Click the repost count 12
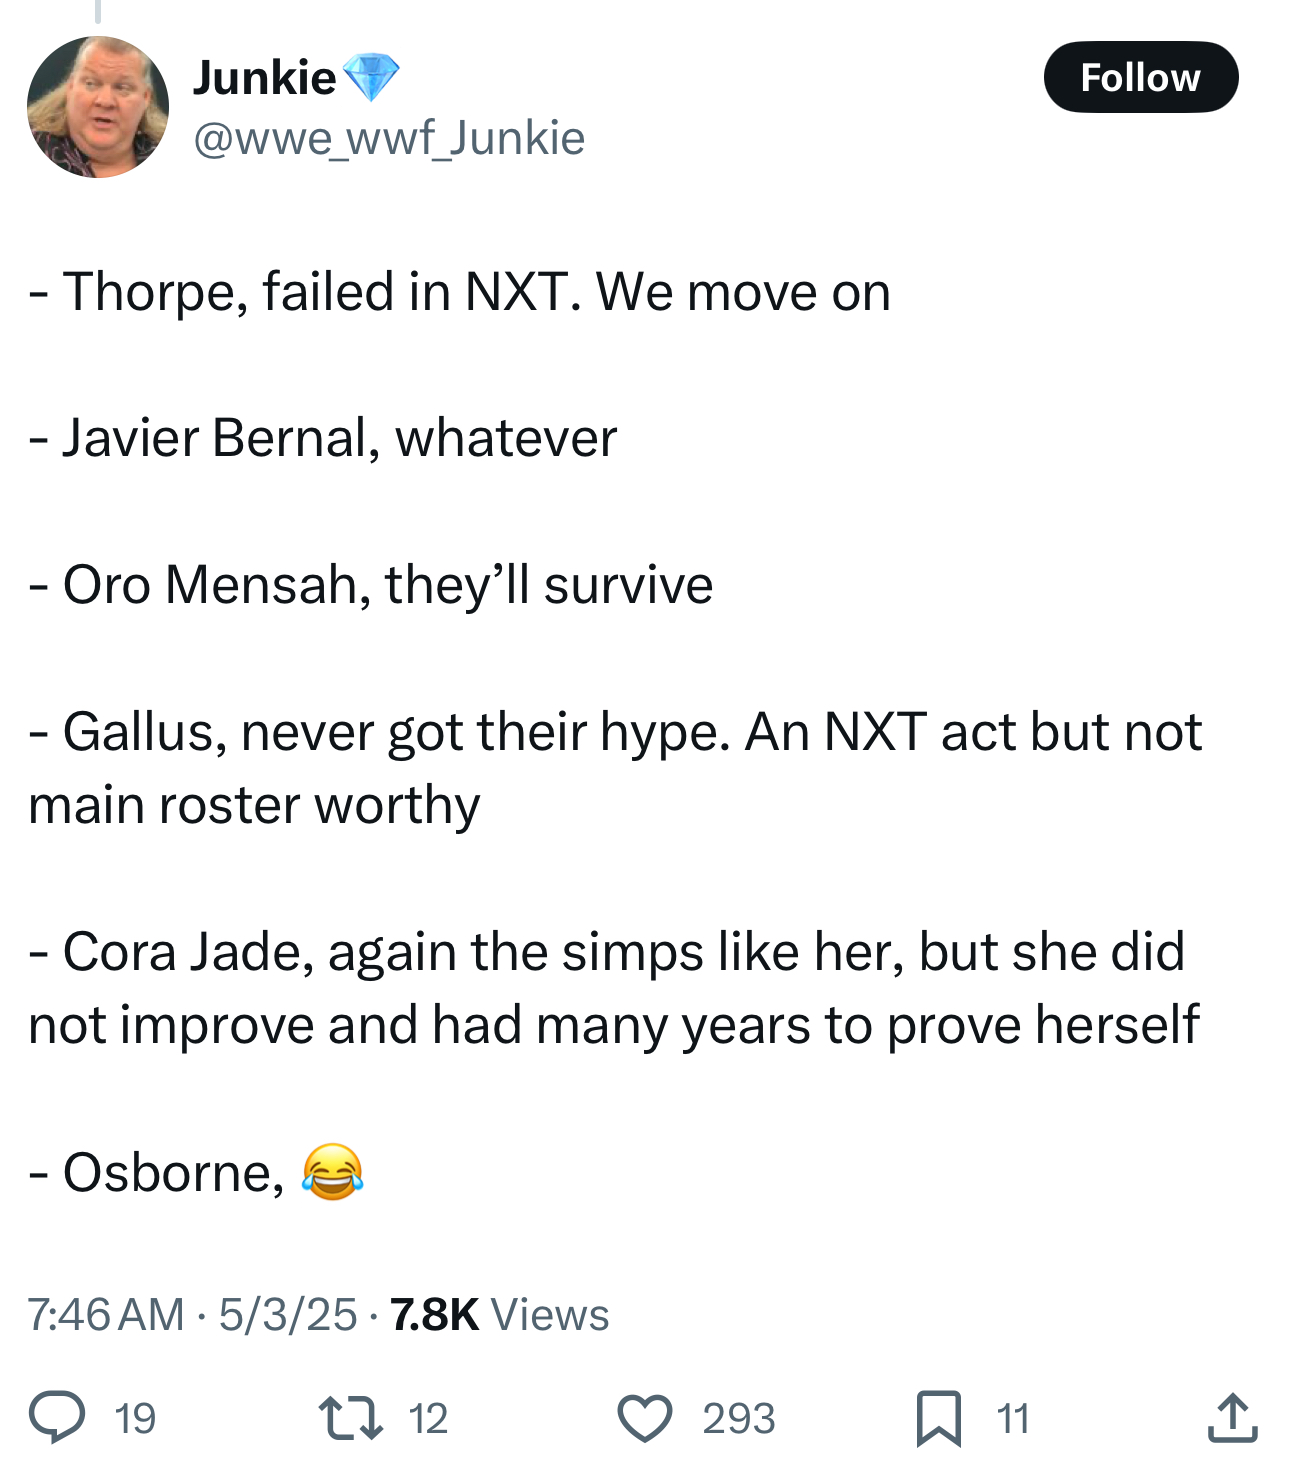This screenshot has height=1477, width=1290. (428, 1418)
